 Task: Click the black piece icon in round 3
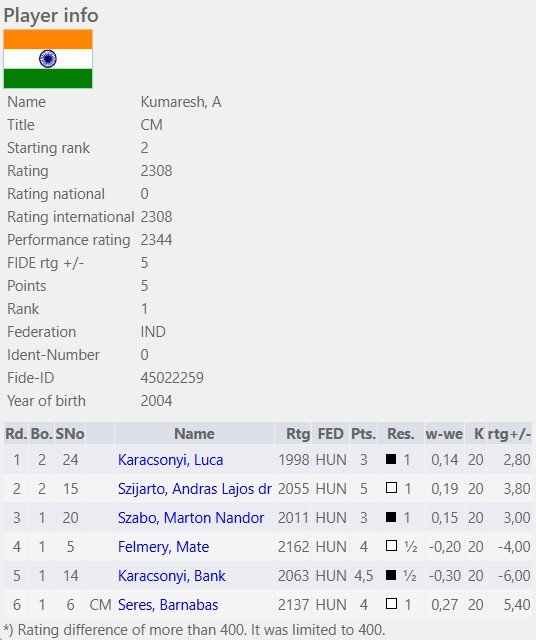tap(391, 517)
